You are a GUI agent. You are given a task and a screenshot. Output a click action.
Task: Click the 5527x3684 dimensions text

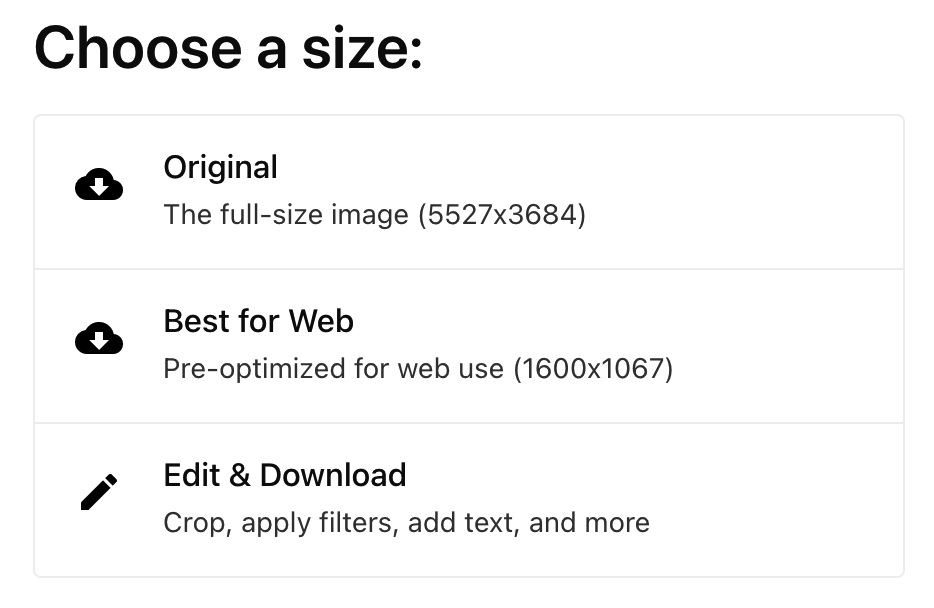click(x=502, y=215)
